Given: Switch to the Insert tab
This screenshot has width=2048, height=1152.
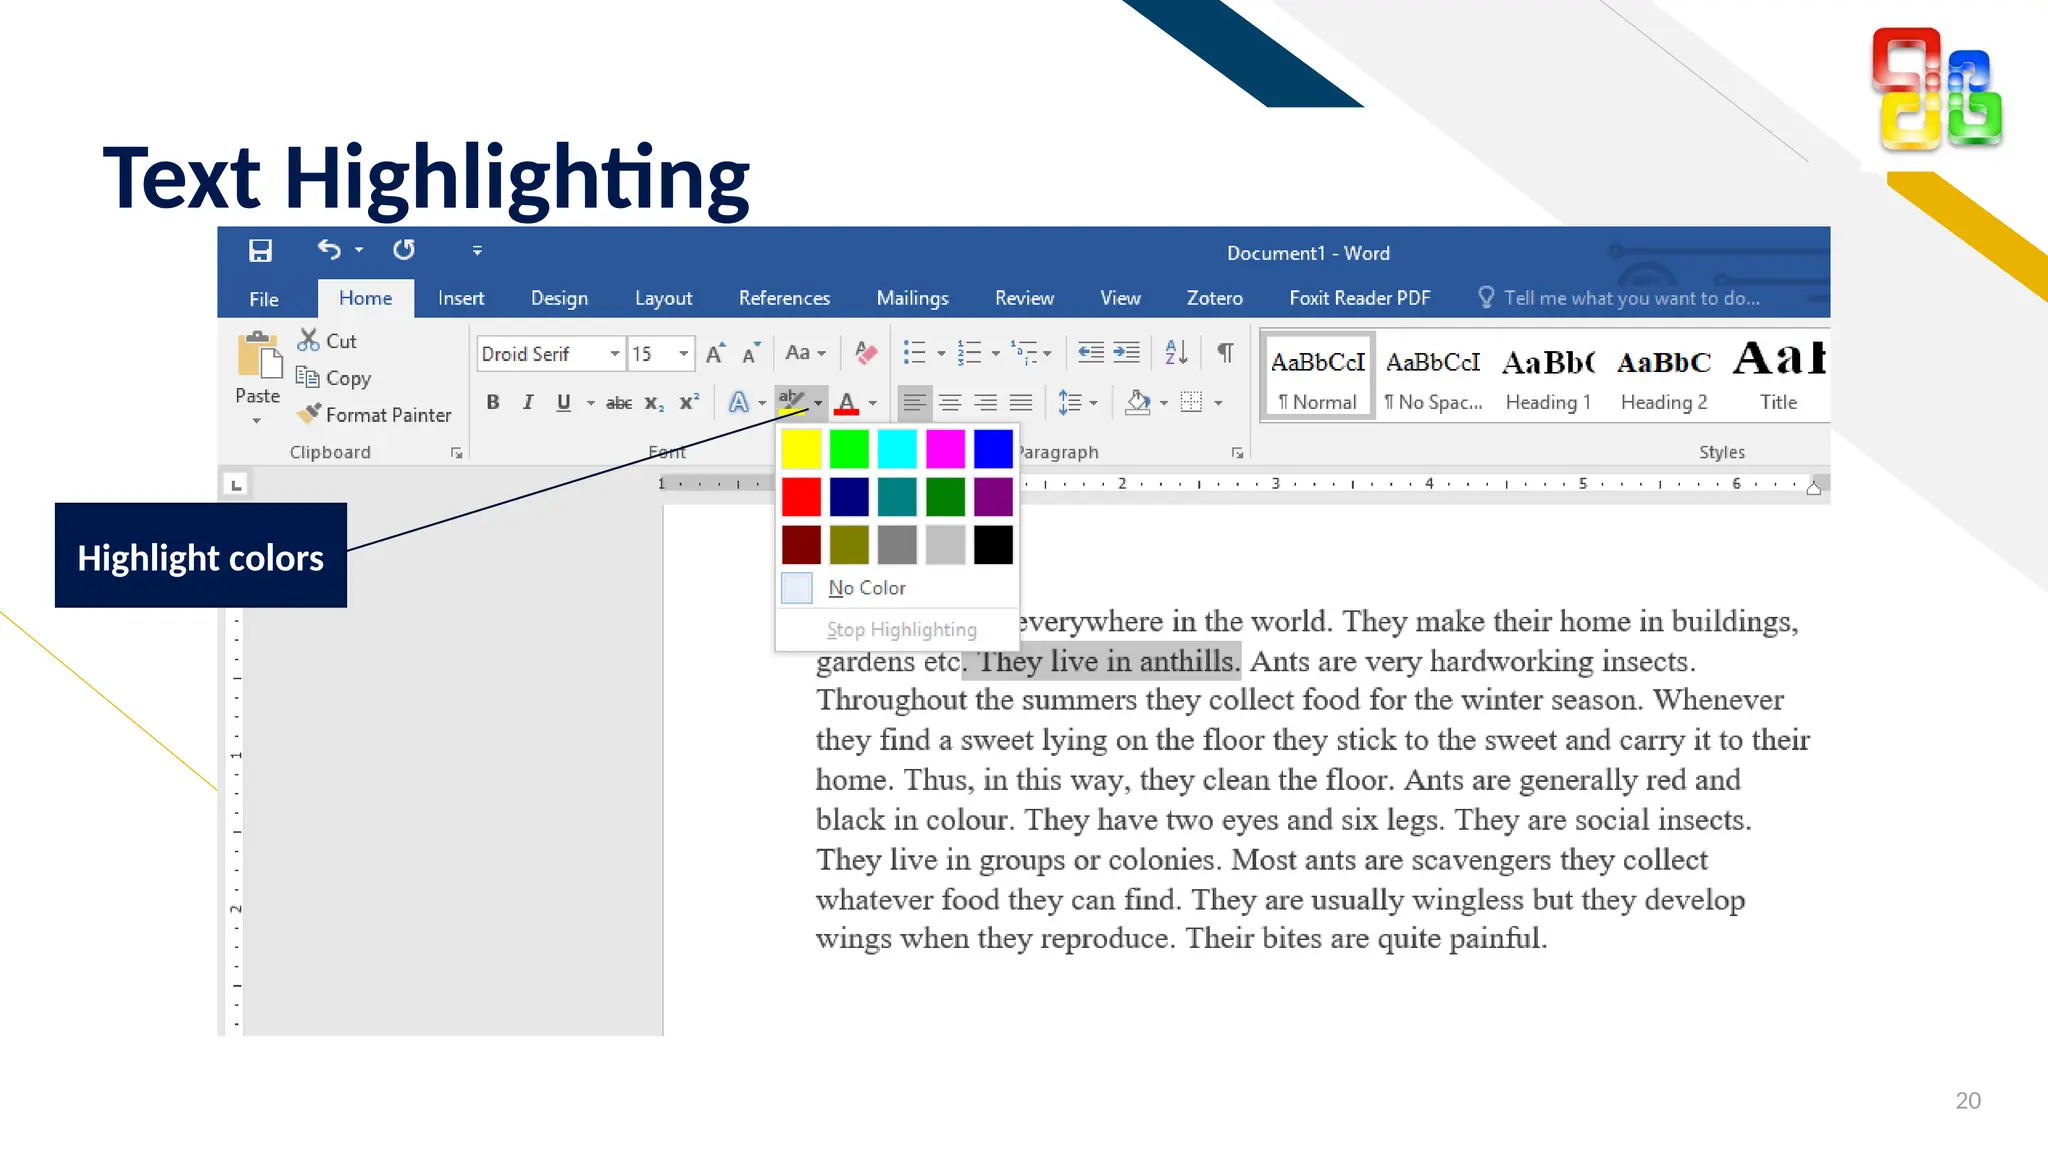Looking at the screenshot, I should (461, 298).
